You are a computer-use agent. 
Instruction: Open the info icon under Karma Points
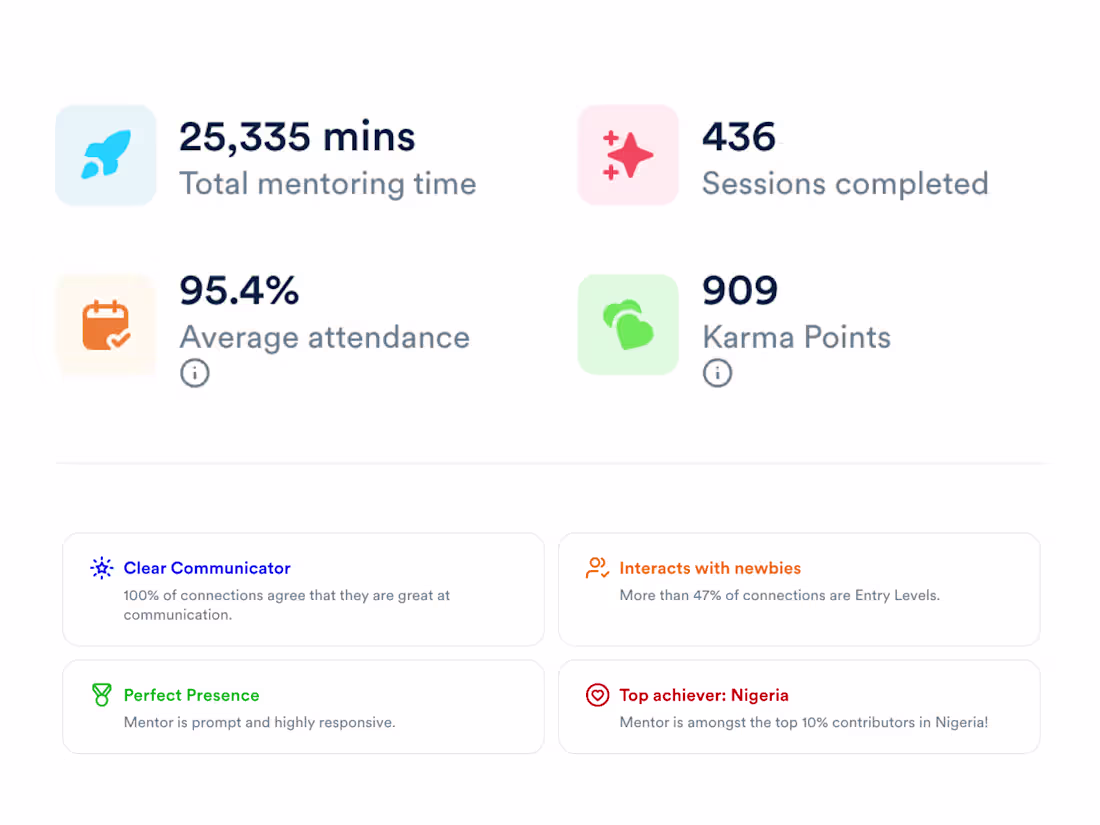(717, 374)
